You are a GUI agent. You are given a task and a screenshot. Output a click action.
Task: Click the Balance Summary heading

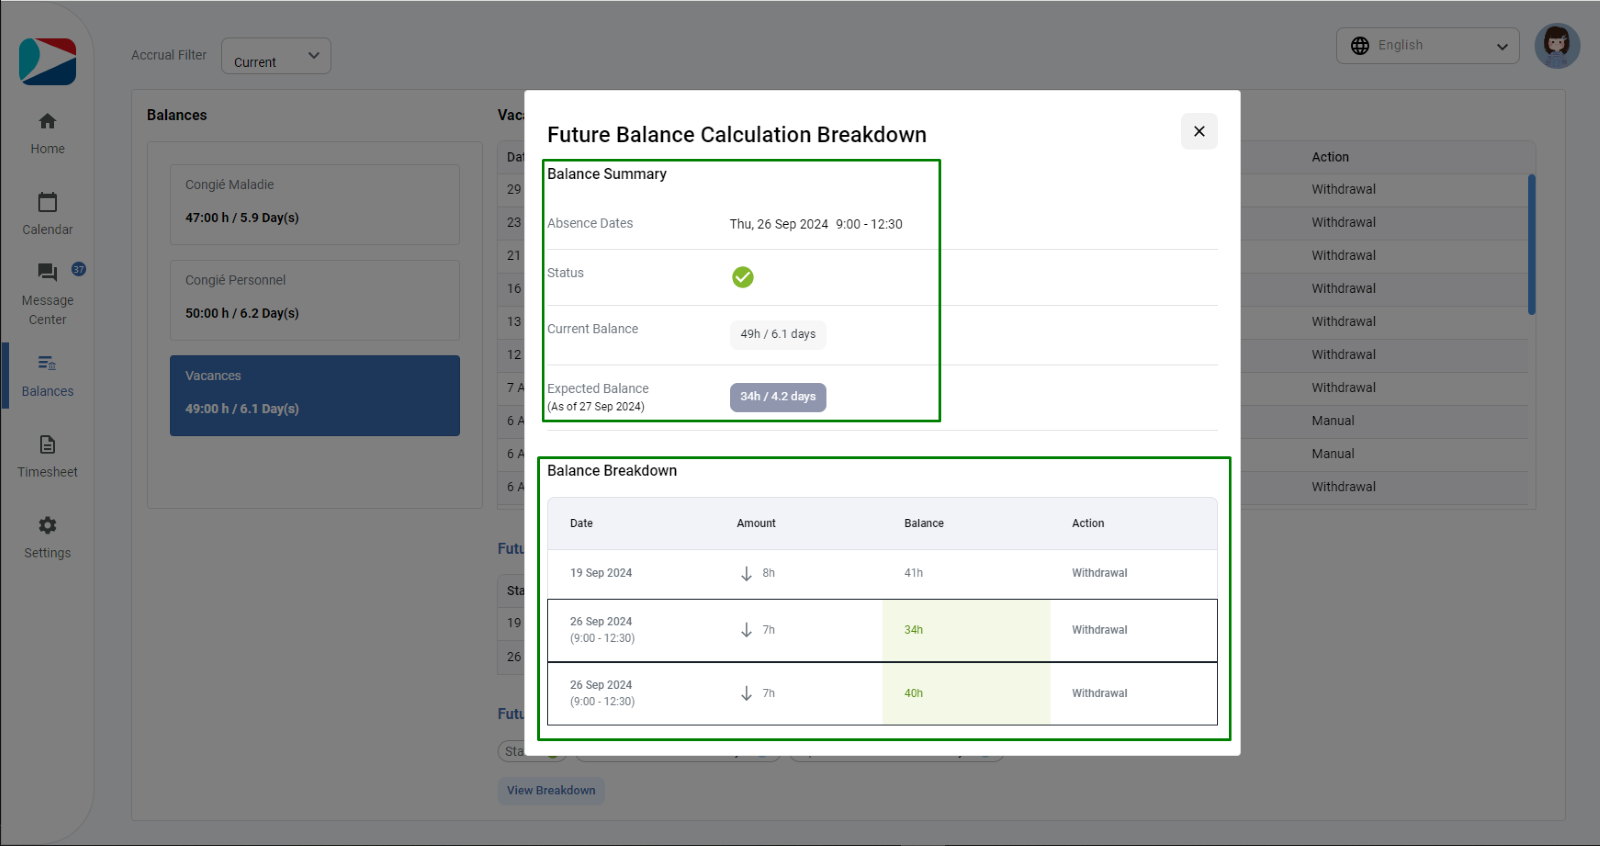coord(607,174)
